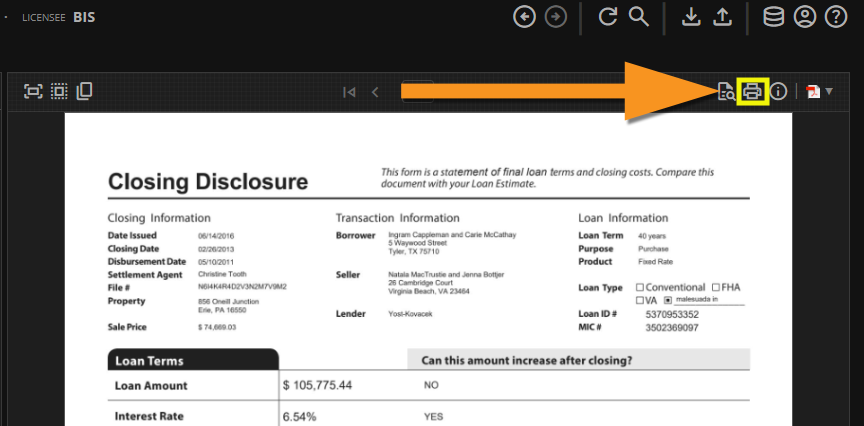Click the Closing Disclosure heading
This screenshot has width=864, height=426.
pos(208,181)
